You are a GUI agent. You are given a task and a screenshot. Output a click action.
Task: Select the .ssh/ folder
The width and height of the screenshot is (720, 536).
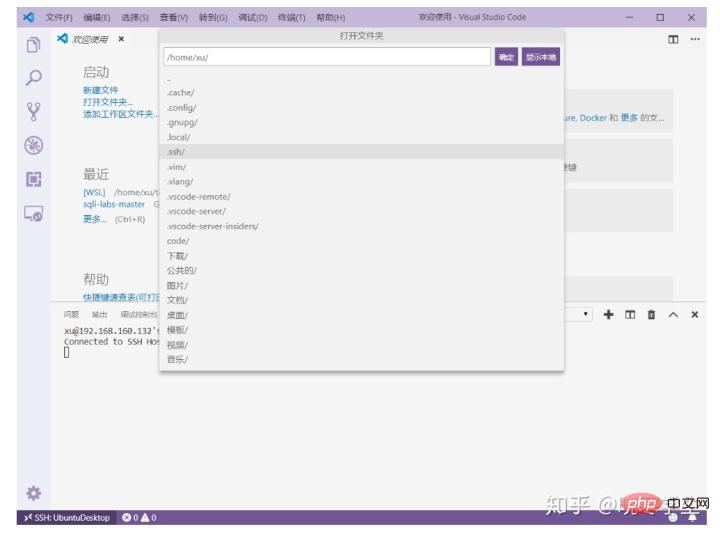coord(362,152)
